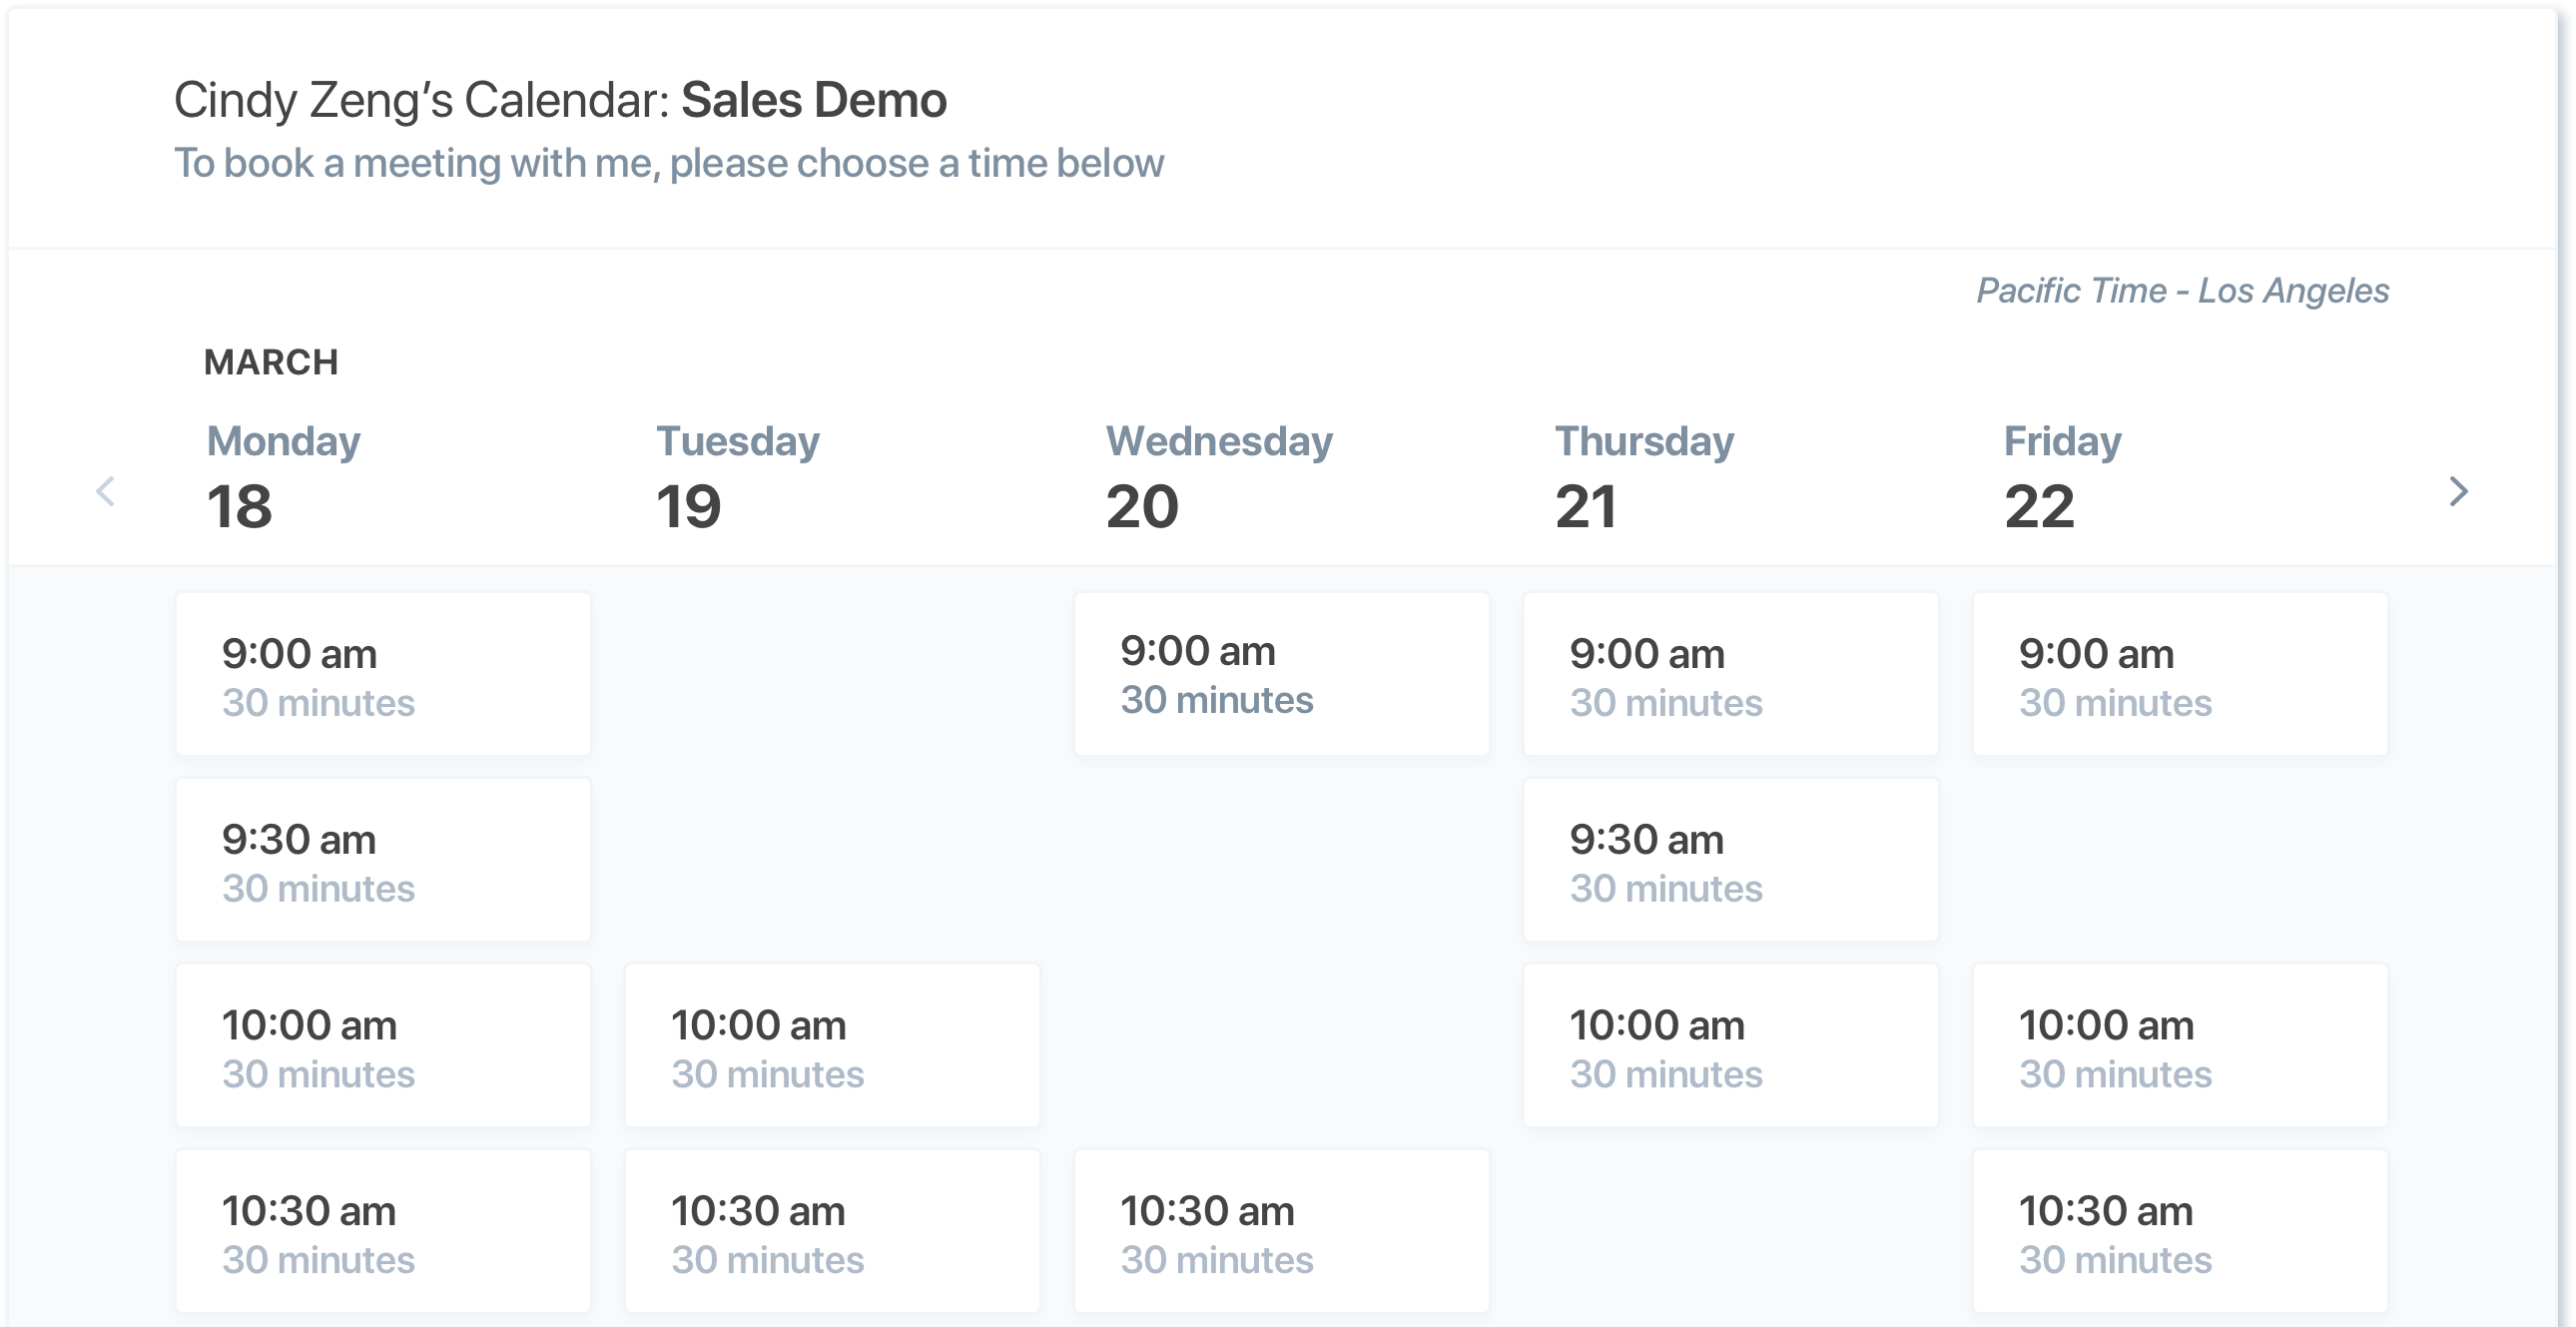Select Monday 18 at 9:30 am slot
This screenshot has height=1327, width=2576.
coord(383,860)
